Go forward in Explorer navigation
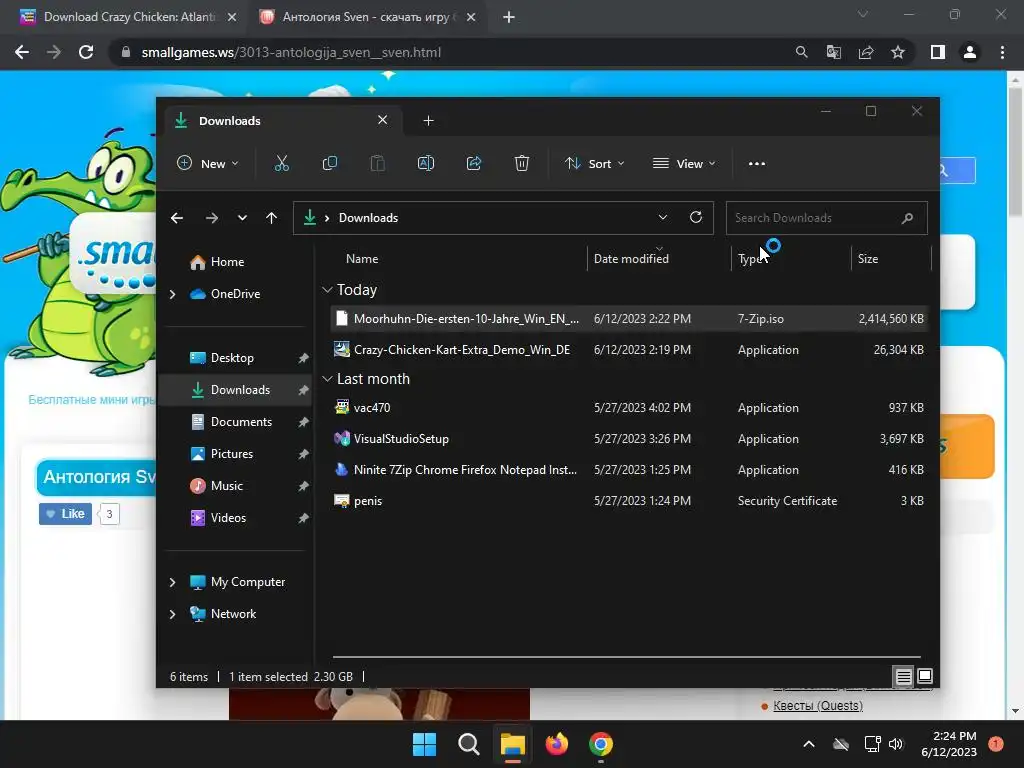Screen dimensions: 1024x768 (212, 218)
